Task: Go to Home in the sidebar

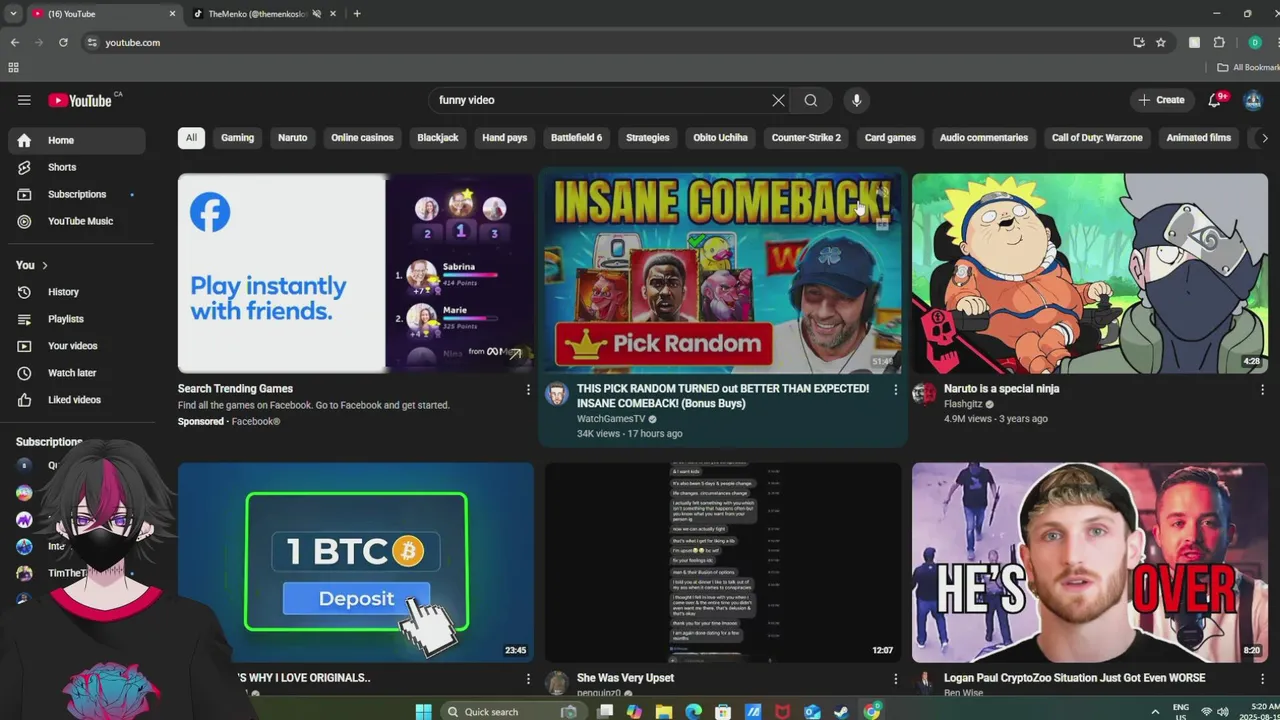Action: (x=77, y=140)
